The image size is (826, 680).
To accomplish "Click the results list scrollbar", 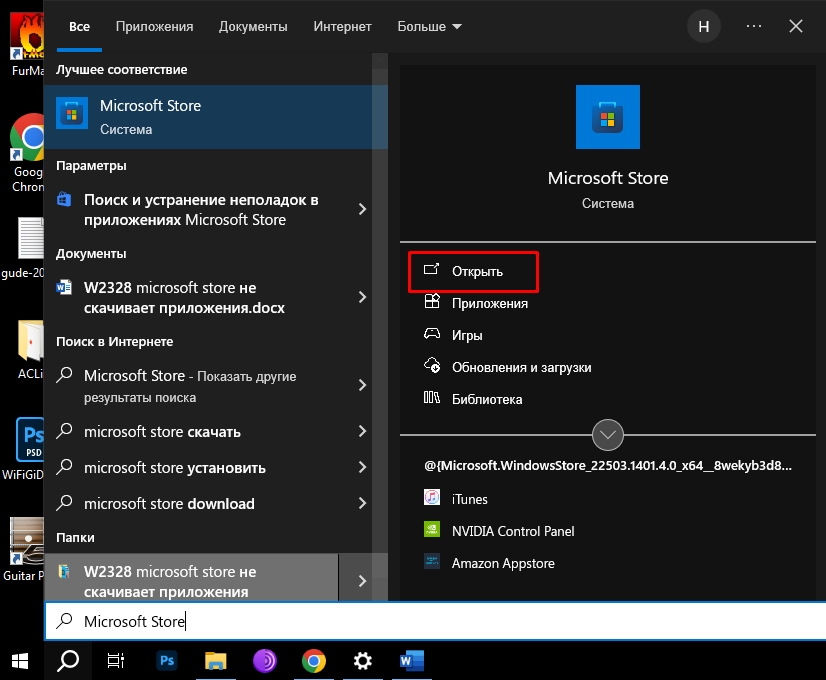I will pos(380,327).
